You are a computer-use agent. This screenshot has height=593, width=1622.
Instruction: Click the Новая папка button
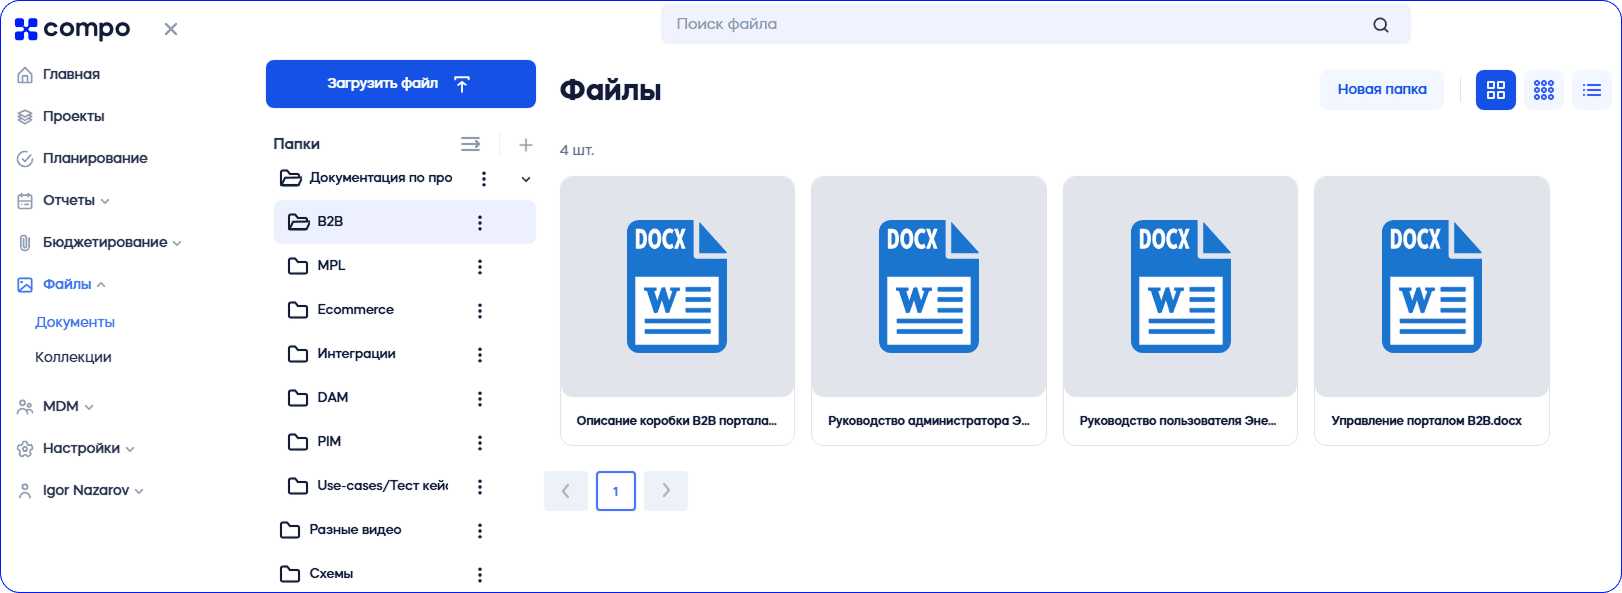[x=1381, y=90]
